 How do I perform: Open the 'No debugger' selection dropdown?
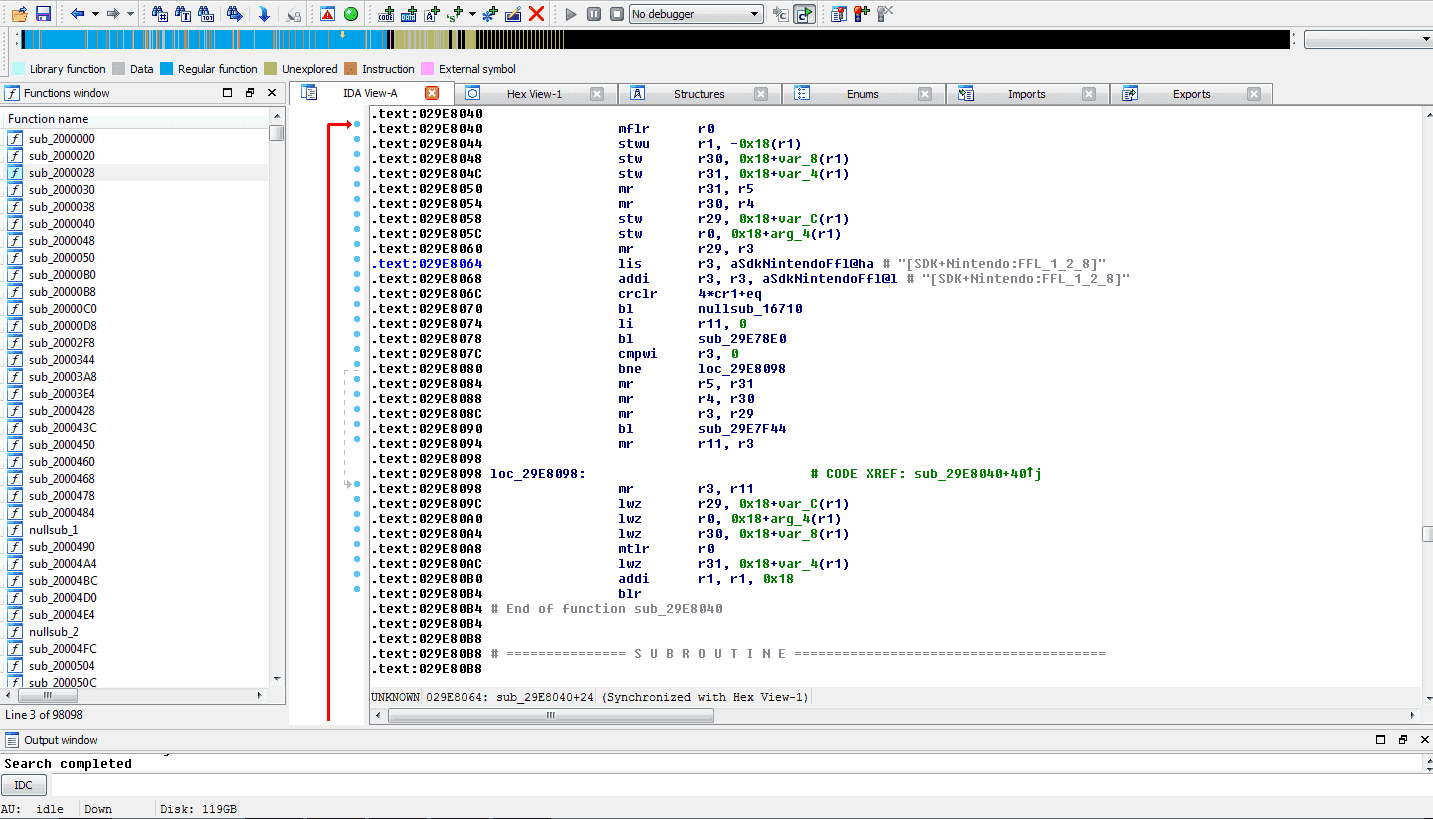coord(696,14)
